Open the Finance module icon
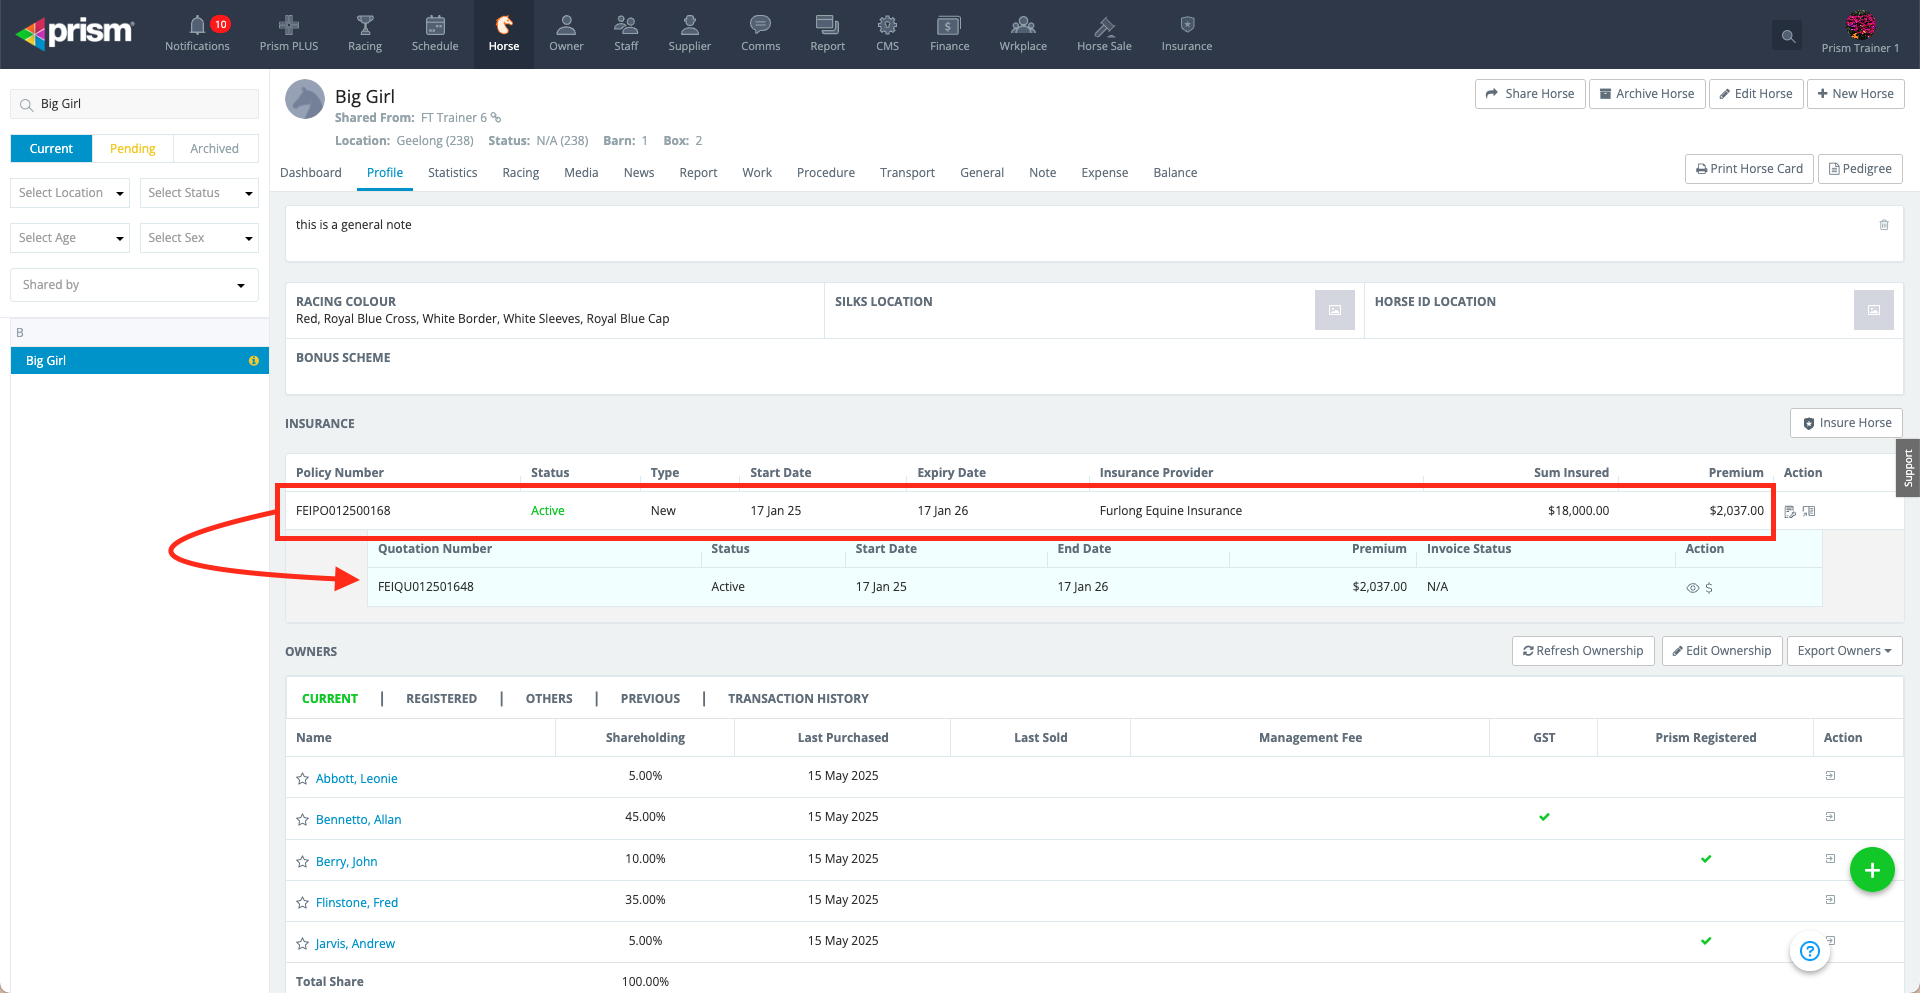This screenshot has width=1920, height=993. 949,26
